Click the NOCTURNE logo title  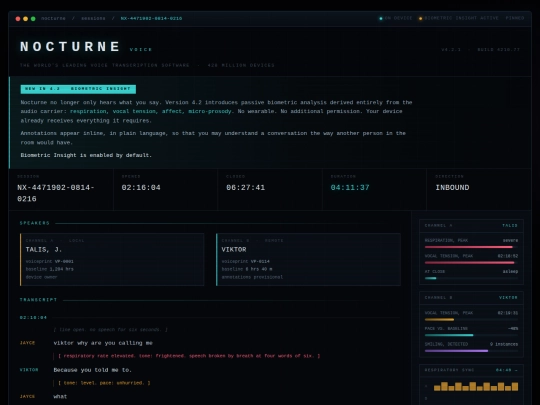tap(70, 46)
